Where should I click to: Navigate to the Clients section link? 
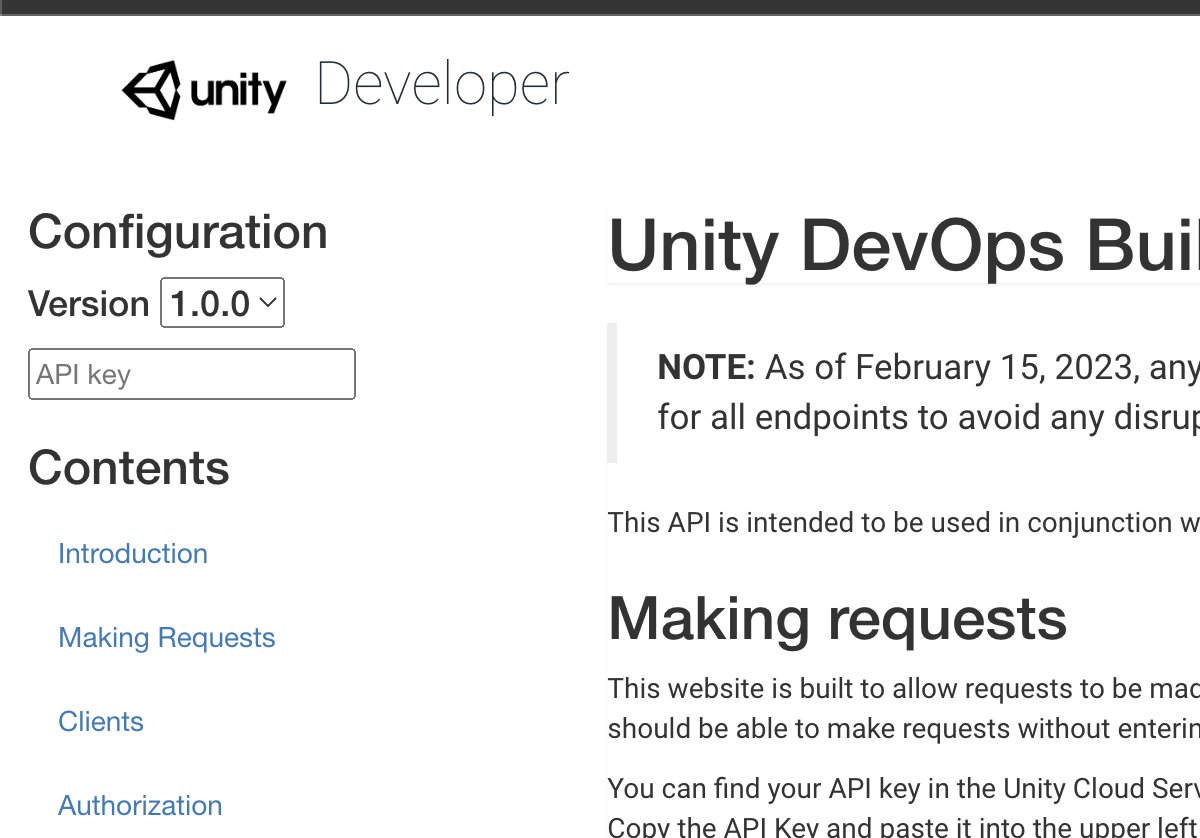tap(101, 721)
